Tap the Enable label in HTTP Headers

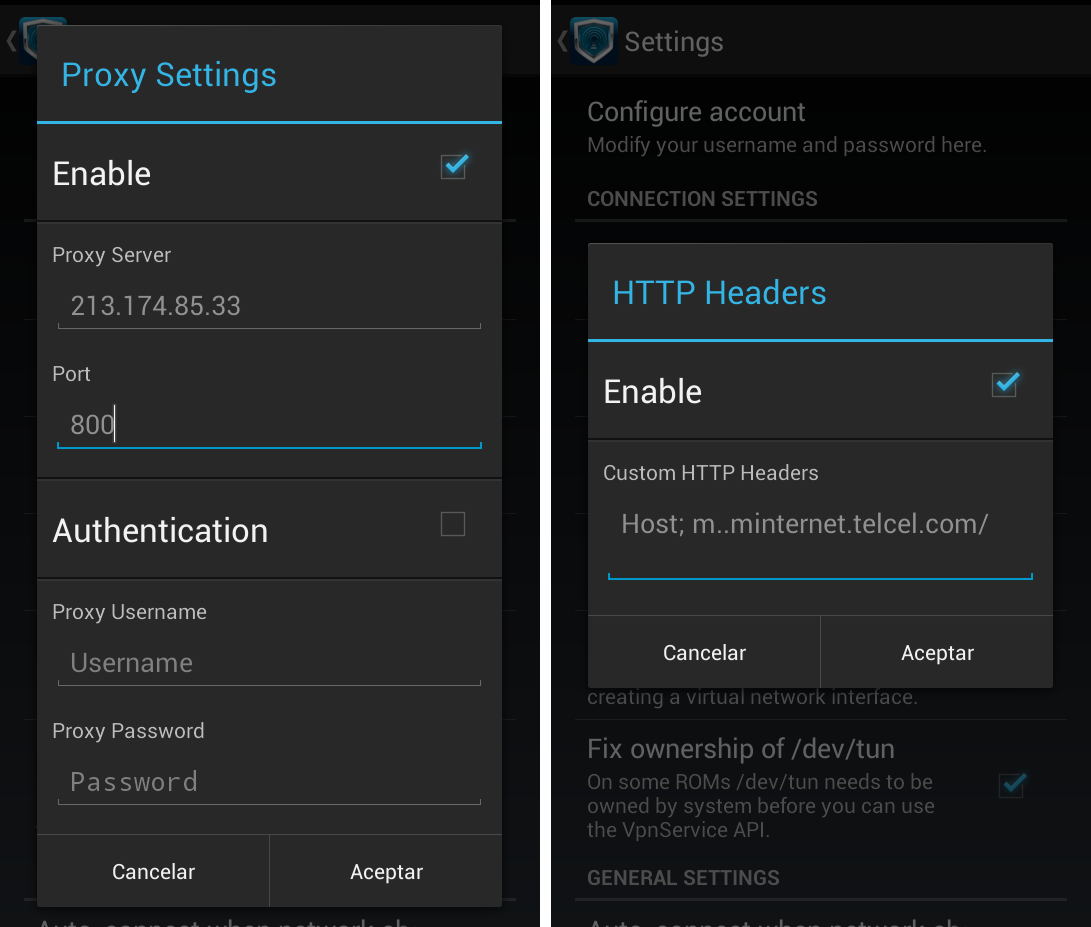(652, 392)
